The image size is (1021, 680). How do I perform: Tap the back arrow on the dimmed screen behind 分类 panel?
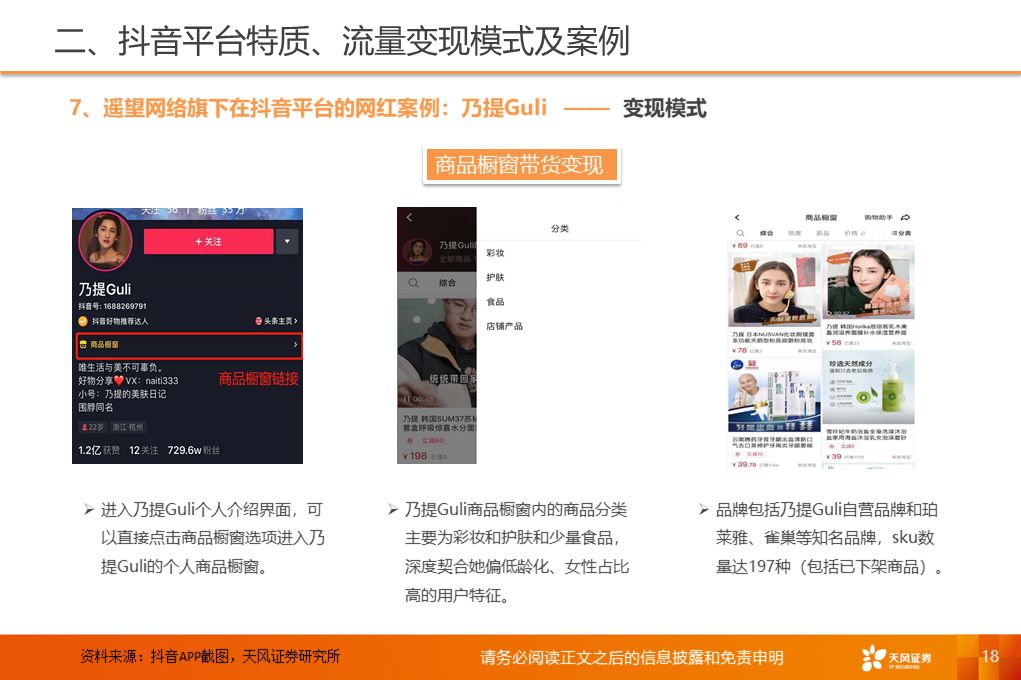pyautogui.click(x=409, y=218)
